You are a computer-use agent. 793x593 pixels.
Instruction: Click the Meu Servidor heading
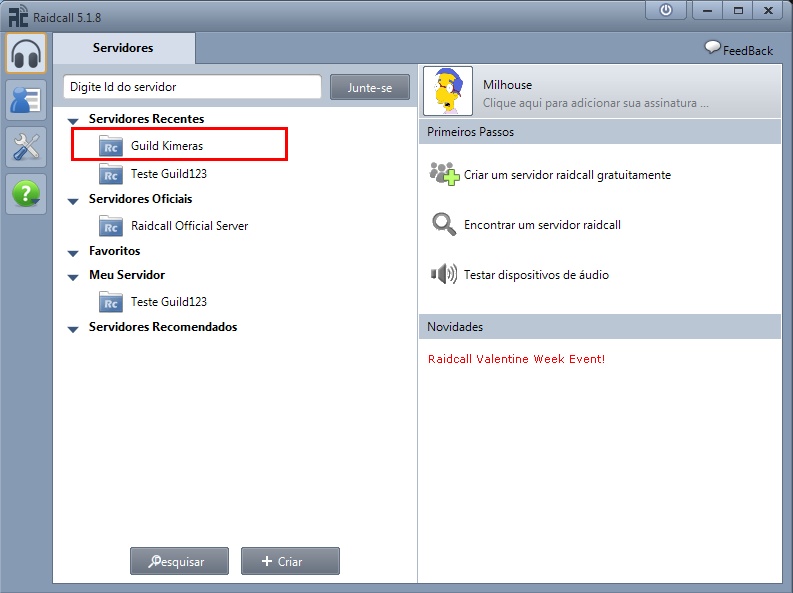coord(127,275)
